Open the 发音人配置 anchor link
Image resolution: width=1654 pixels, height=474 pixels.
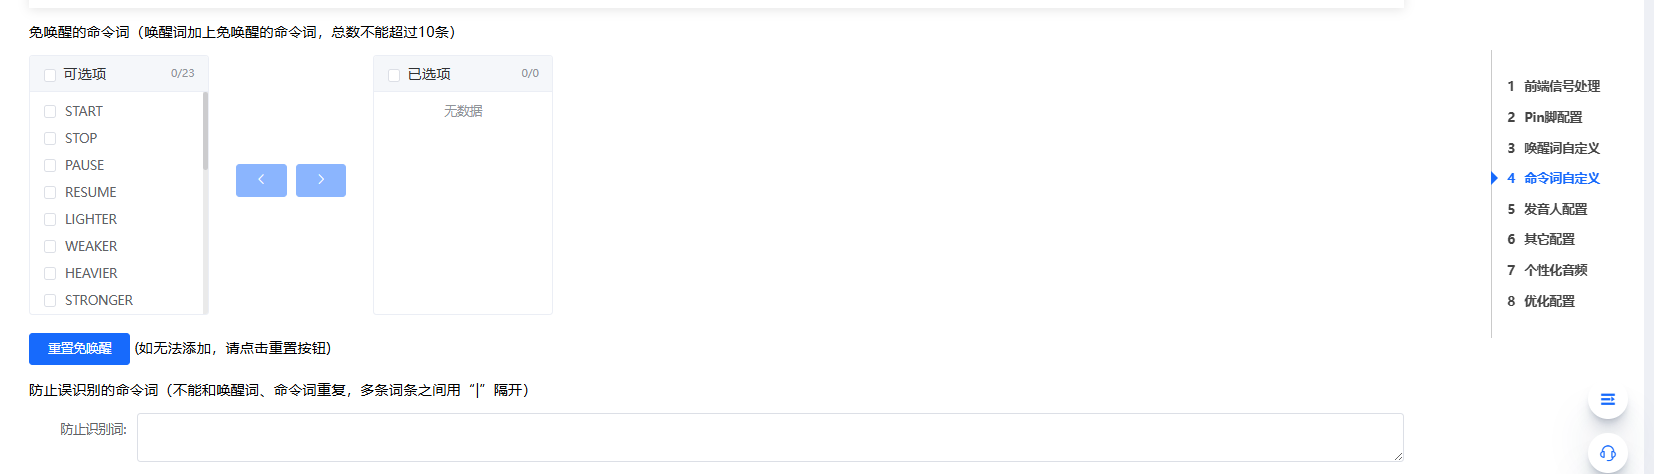pos(1555,209)
